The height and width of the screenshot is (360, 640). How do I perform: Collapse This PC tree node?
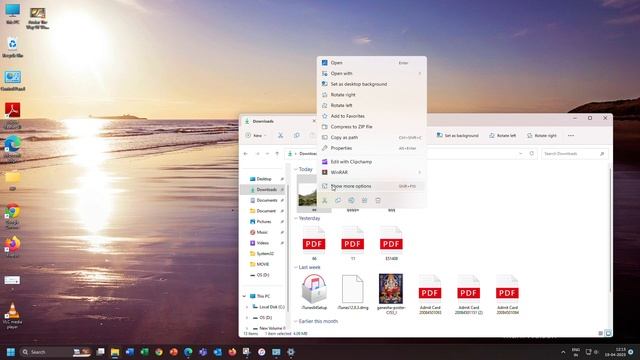244,296
